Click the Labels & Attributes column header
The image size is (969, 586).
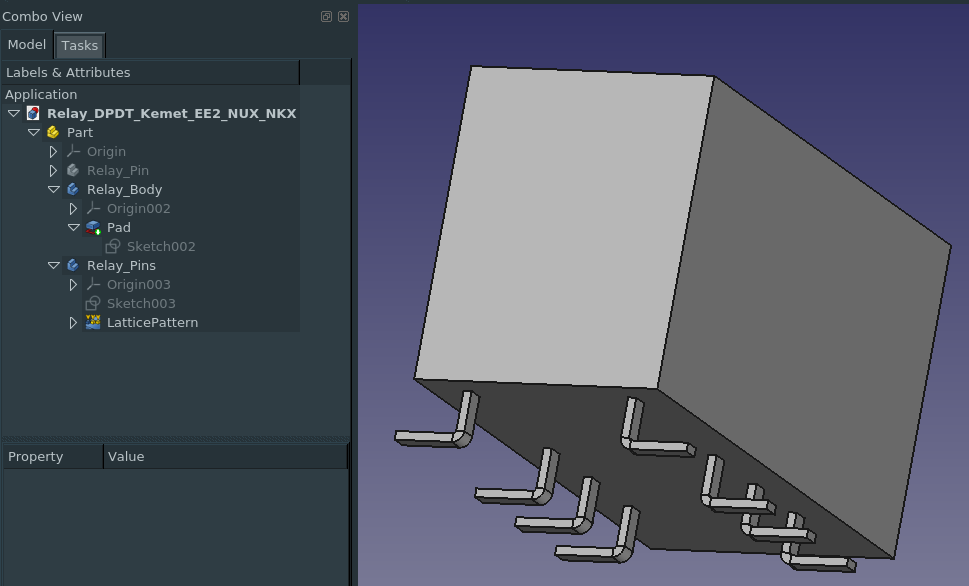click(x=150, y=73)
